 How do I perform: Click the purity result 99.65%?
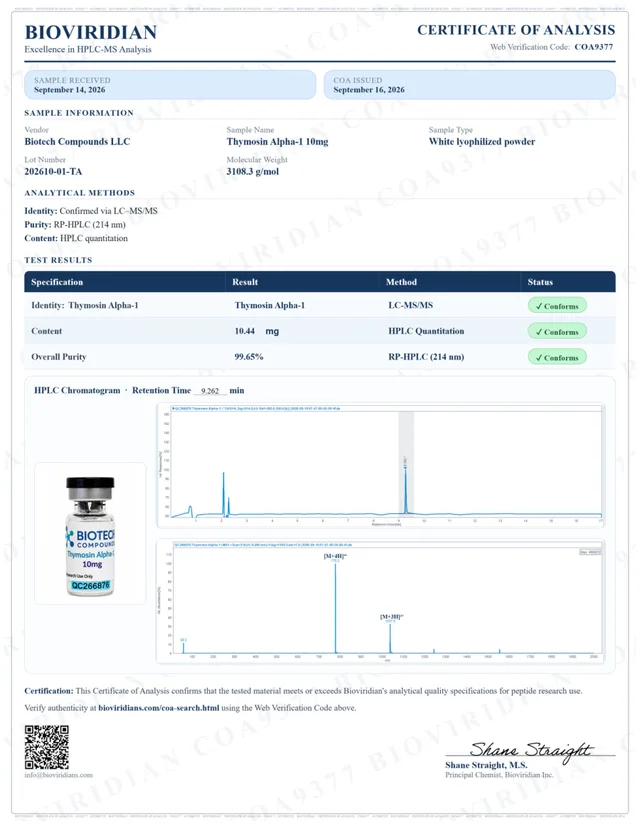click(x=249, y=357)
